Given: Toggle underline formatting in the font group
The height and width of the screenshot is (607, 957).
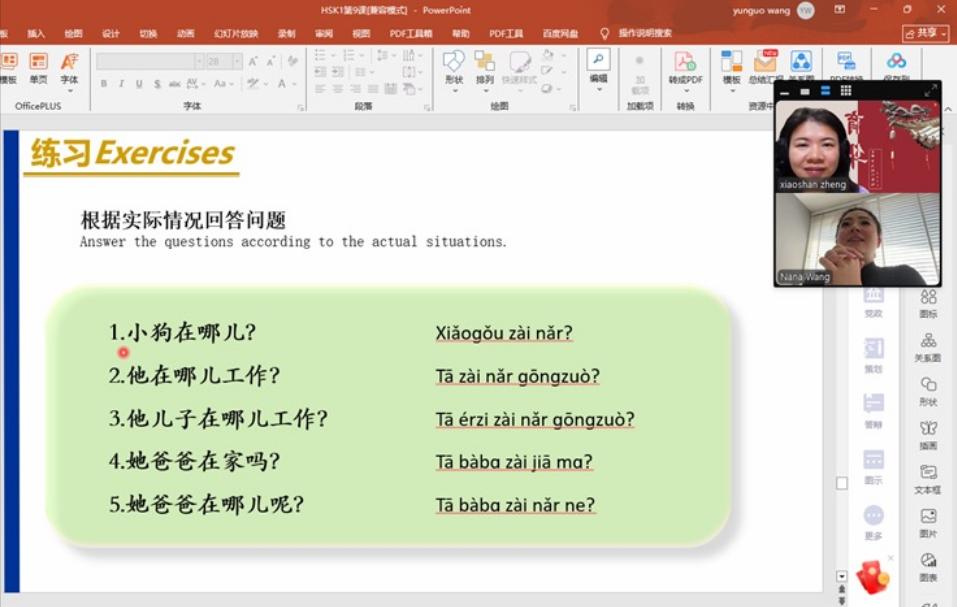Looking at the screenshot, I should pyautogui.click(x=139, y=84).
